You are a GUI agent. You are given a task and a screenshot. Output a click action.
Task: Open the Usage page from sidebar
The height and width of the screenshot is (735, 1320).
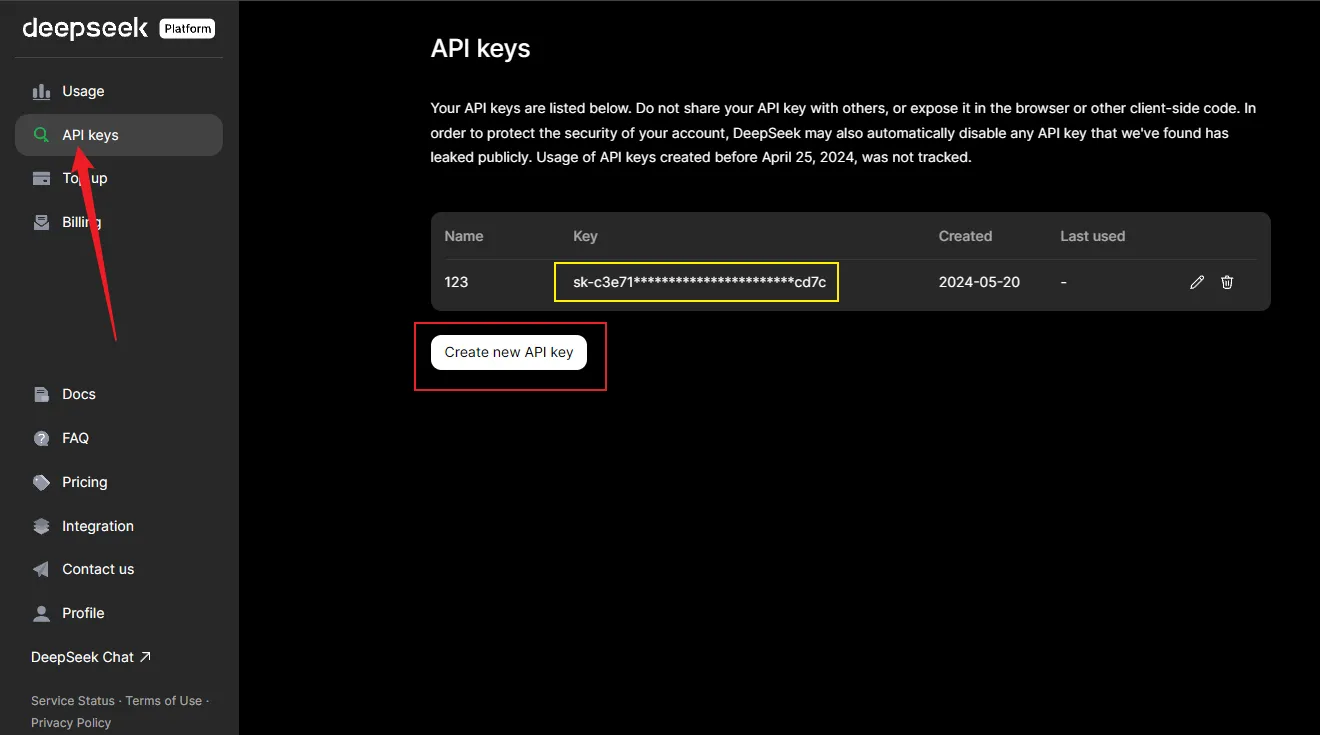click(x=83, y=91)
